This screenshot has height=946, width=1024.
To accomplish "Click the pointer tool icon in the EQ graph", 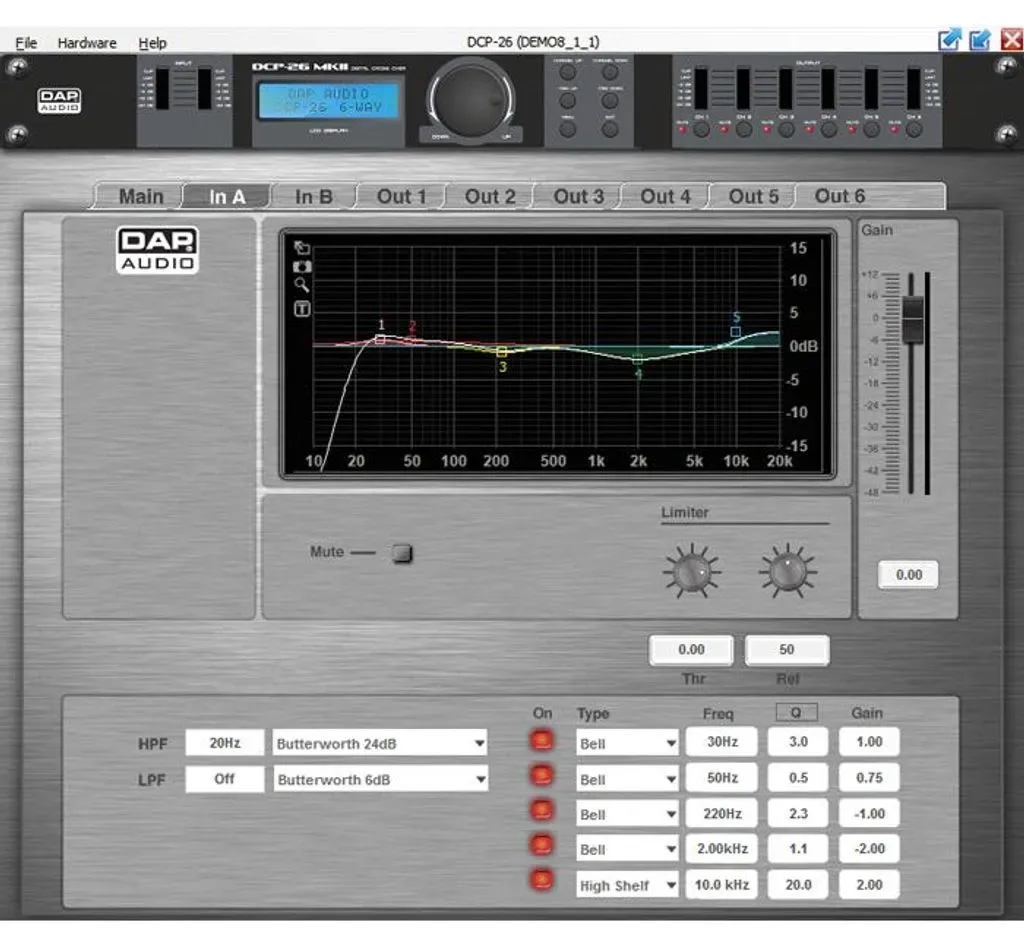I will click(x=302, y=247).
